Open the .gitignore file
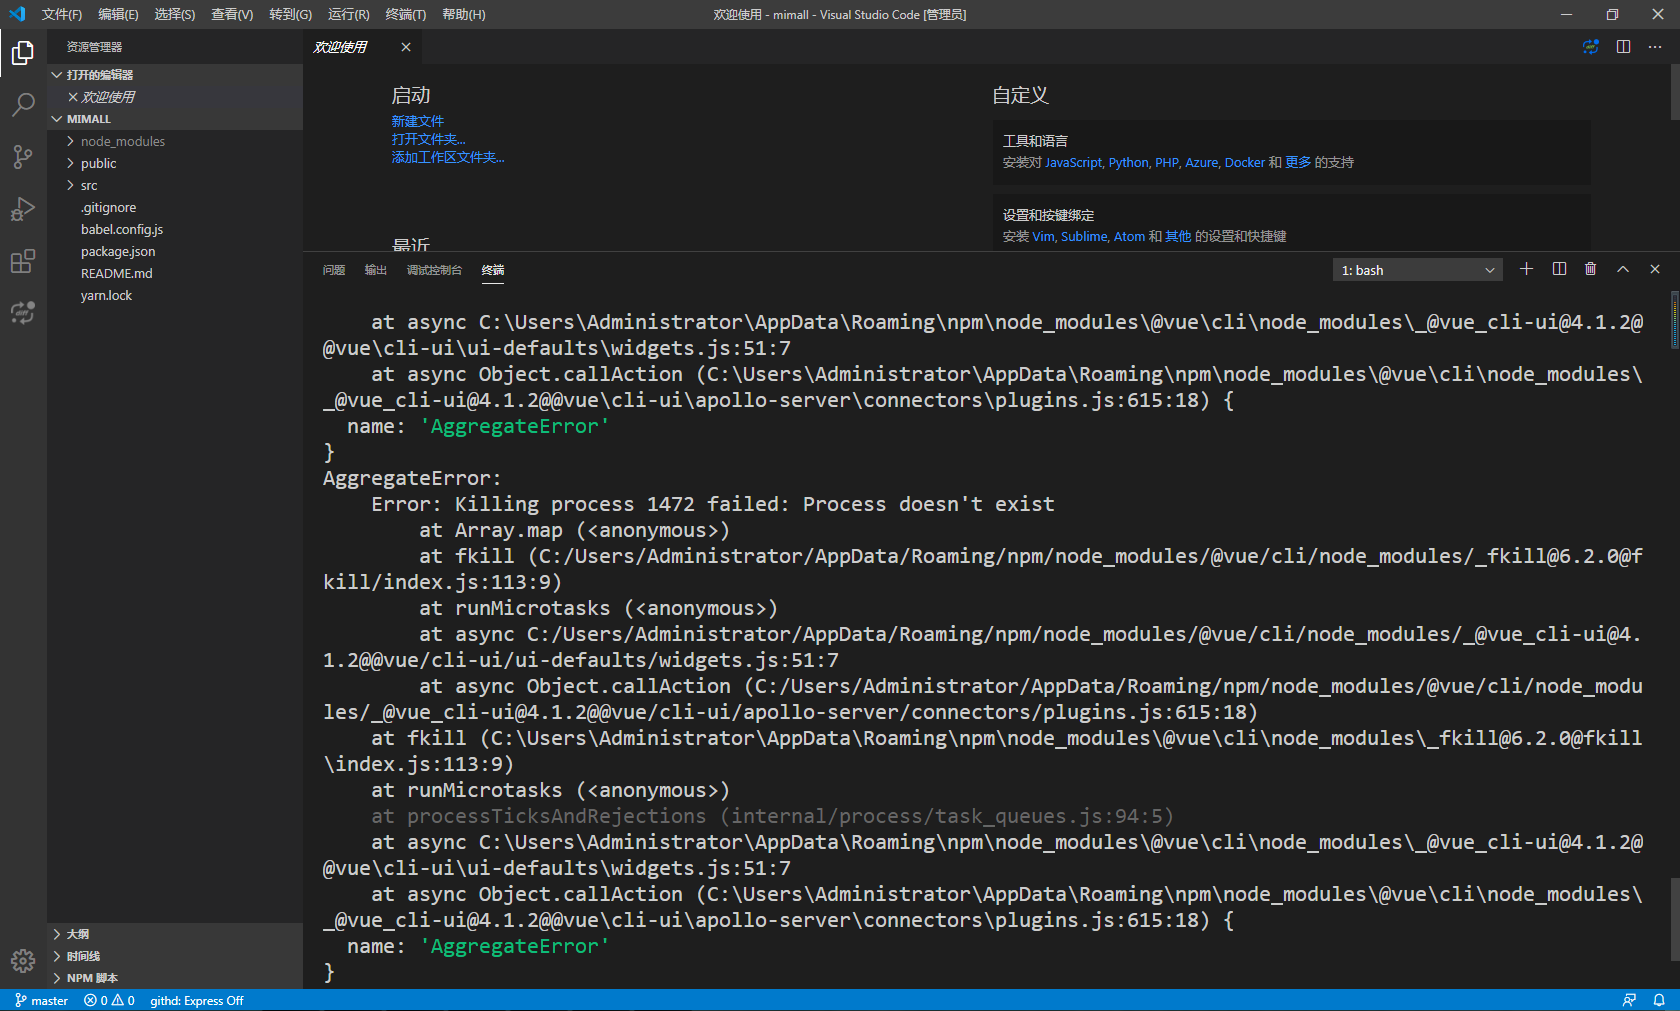1680x1011 pixels. pos(175,207)
